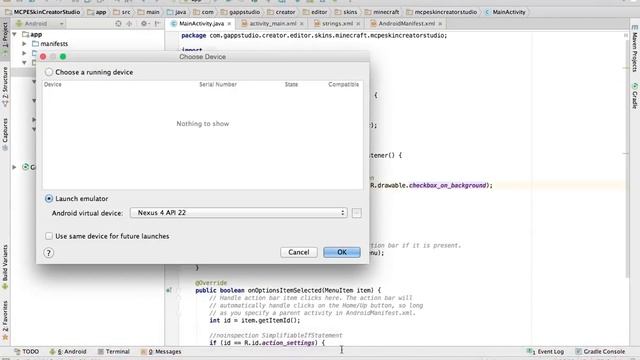Open the Messages tool window
Screen dimensions: 640x360
point(161,351)
